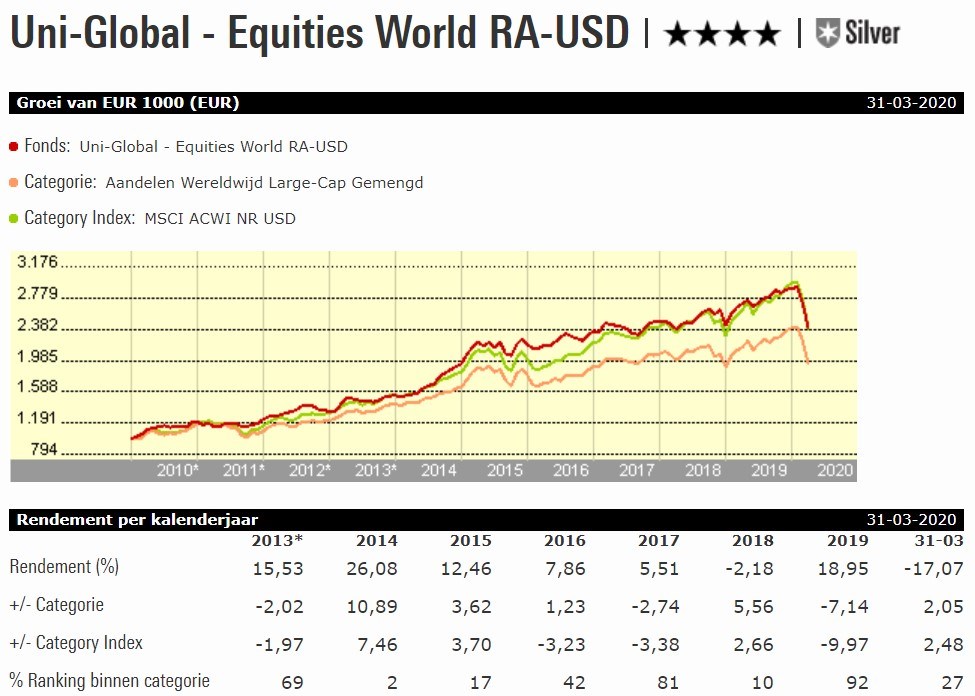Click the 2010* label on chart axis

[178, 470]
